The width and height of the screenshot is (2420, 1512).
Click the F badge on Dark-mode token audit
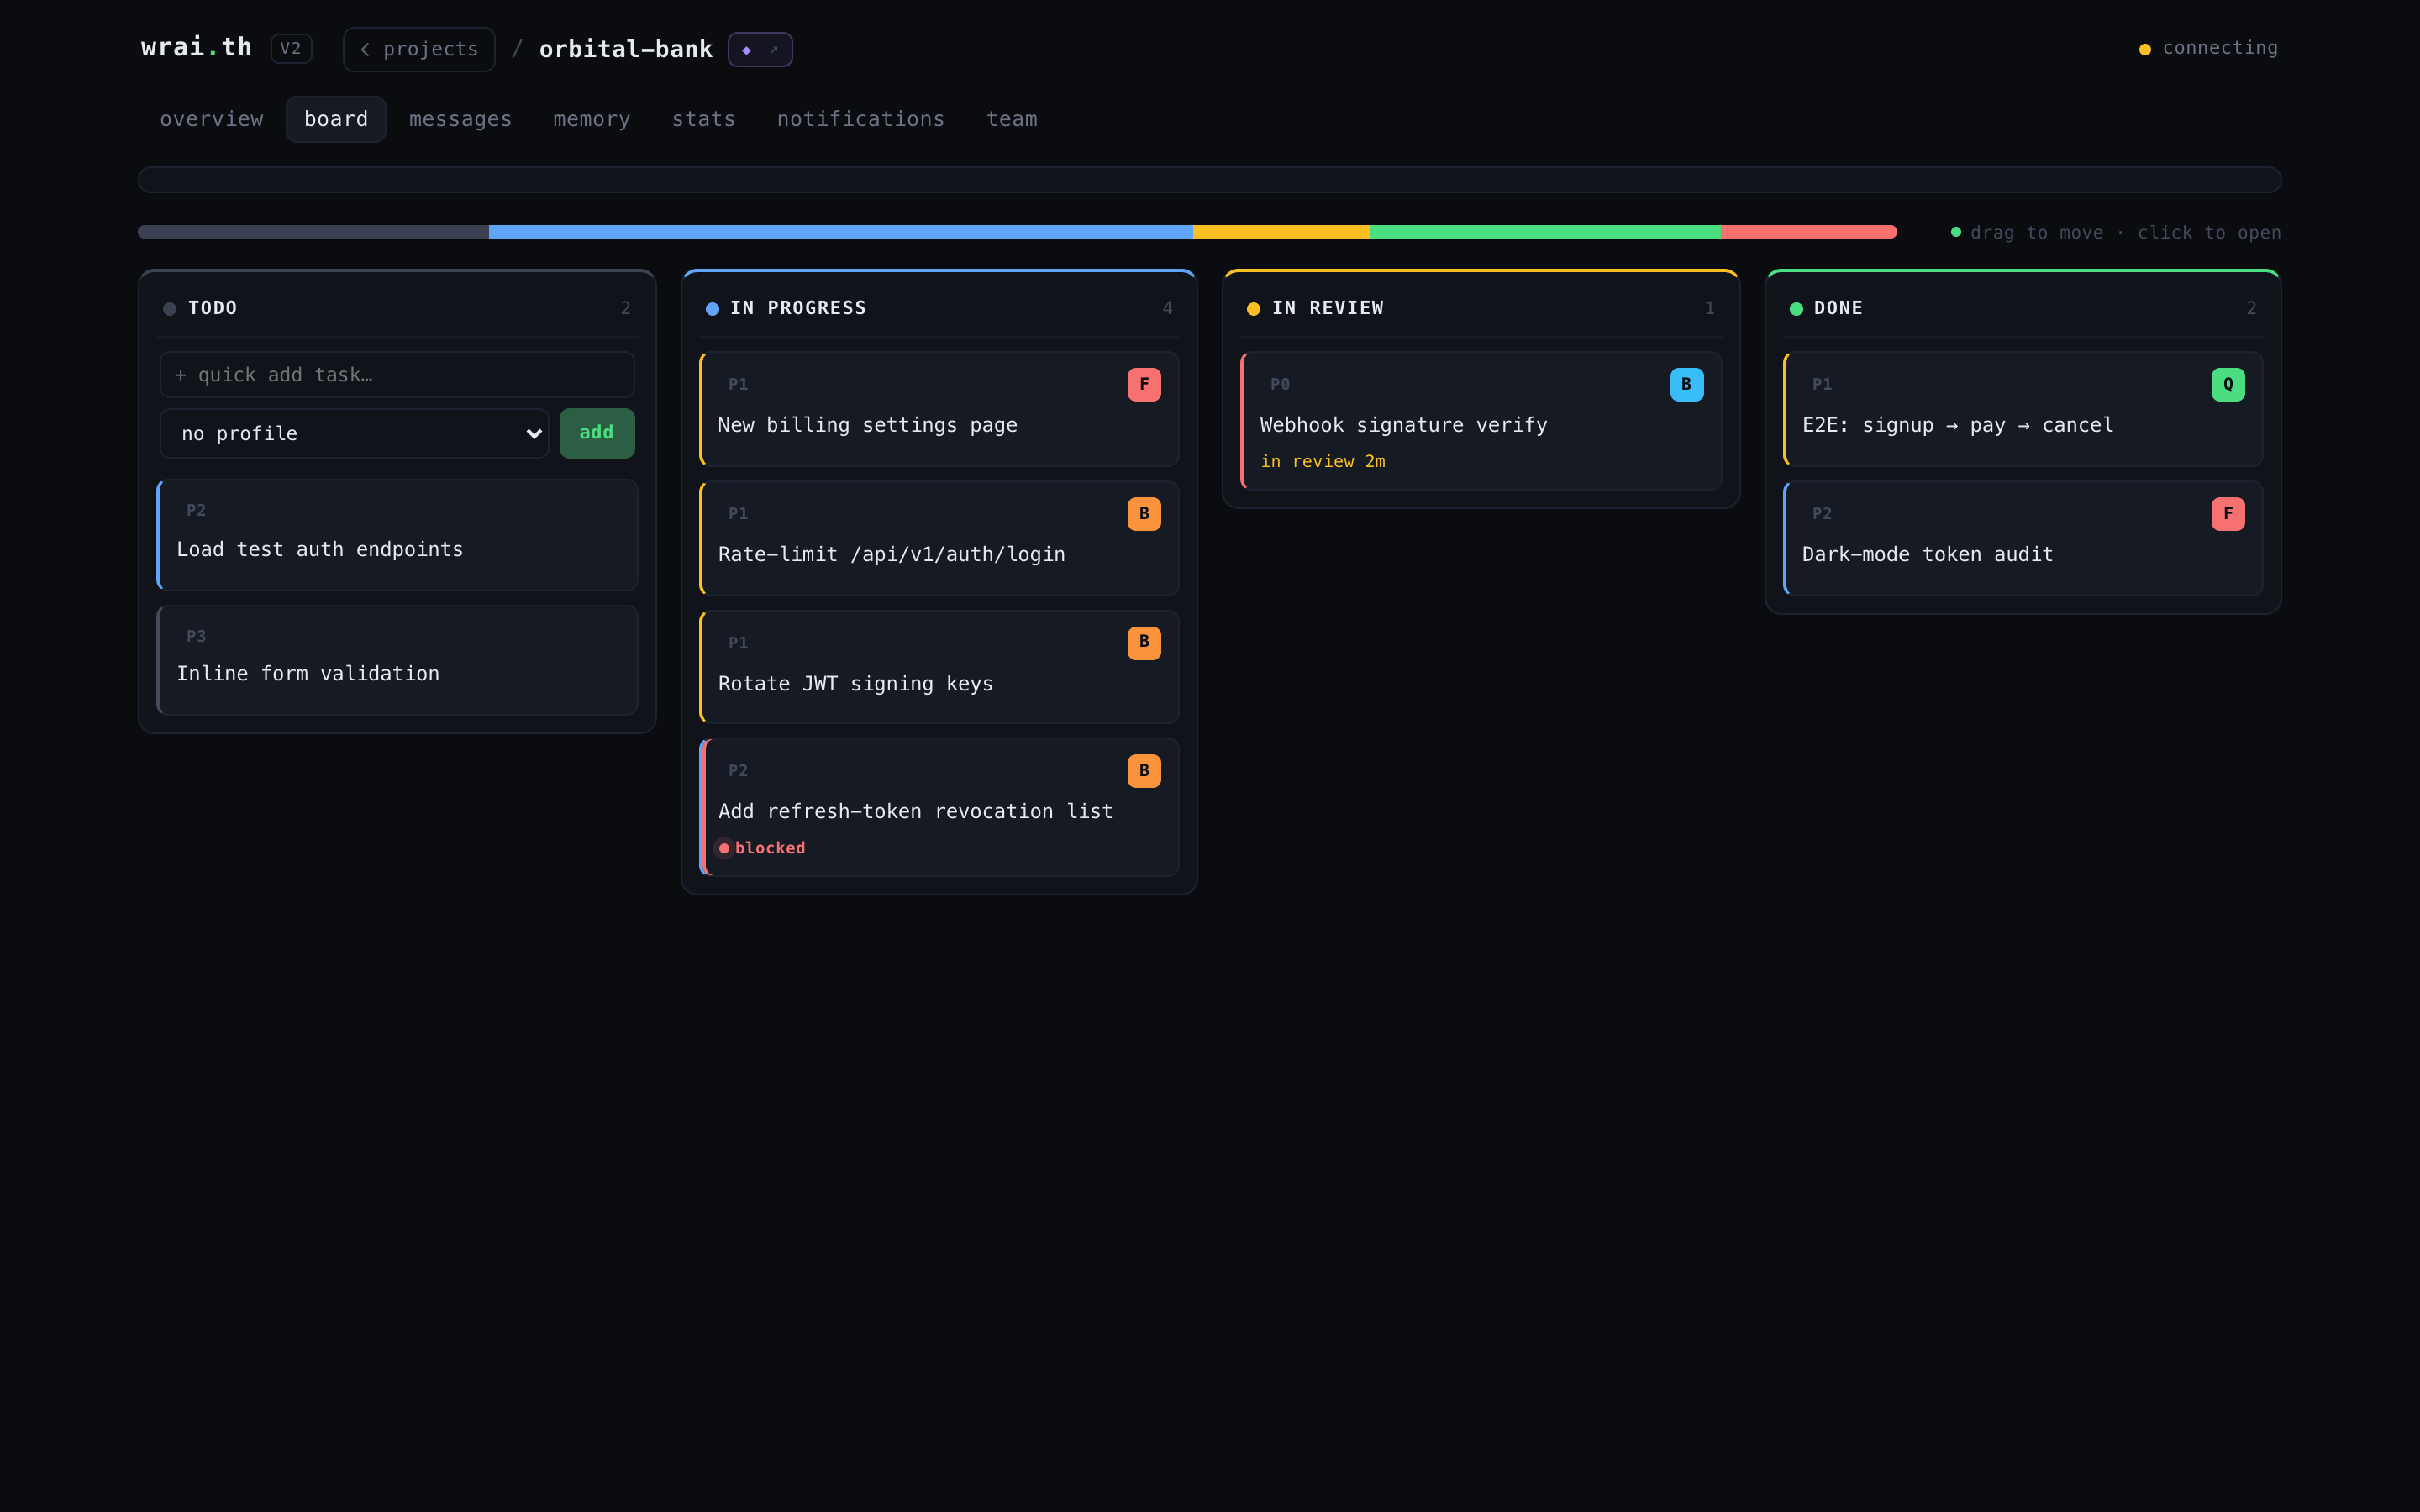tap(2228, 514)
